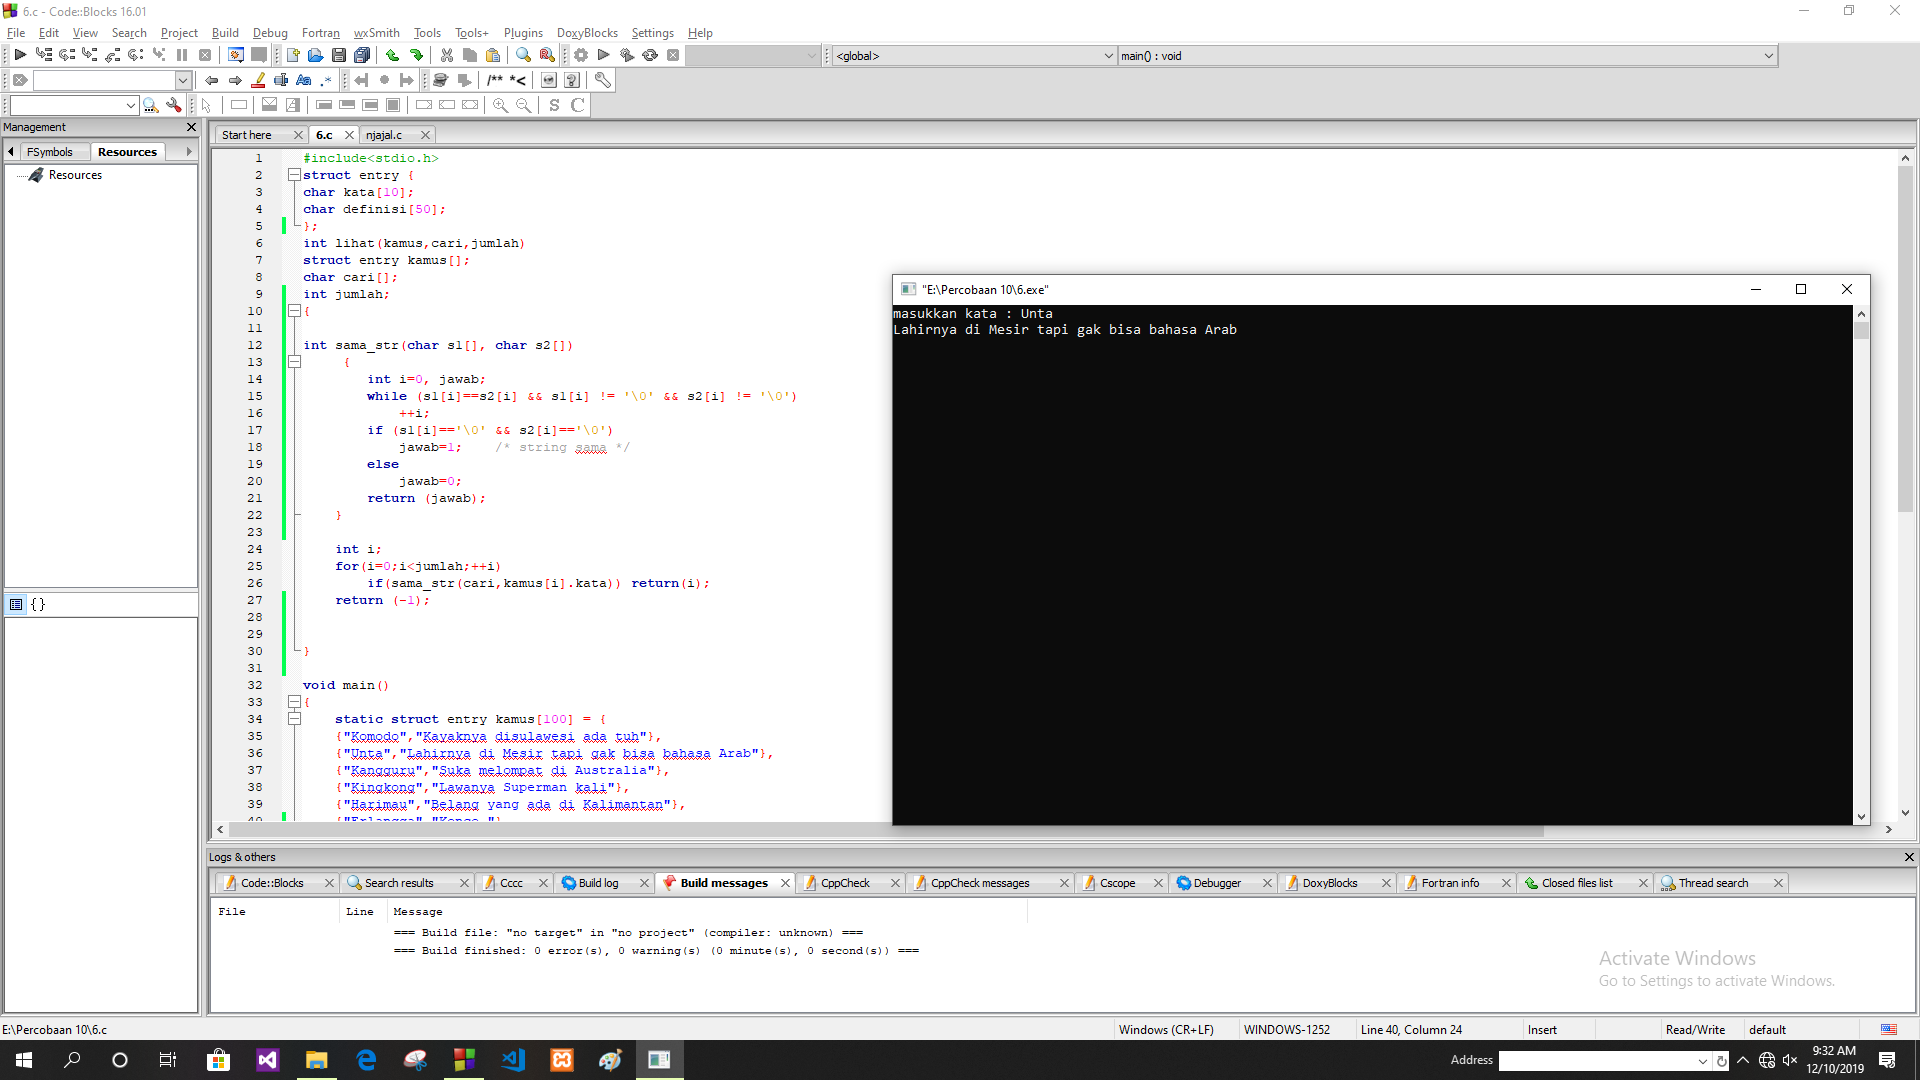1920x1080 pixels.
Task: Toggle regex search option
Action: (326, 81)
